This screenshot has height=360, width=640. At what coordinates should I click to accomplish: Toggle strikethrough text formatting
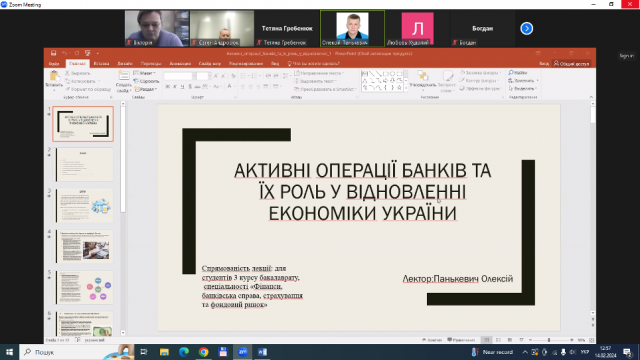click(x=197, y=87)
